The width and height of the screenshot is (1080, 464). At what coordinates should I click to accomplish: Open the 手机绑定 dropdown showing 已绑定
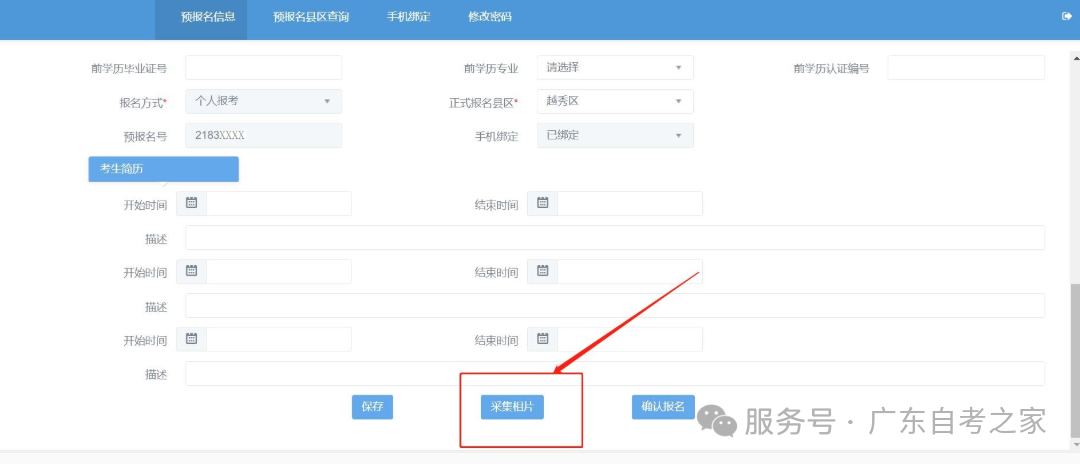click(x=615, y=135)
